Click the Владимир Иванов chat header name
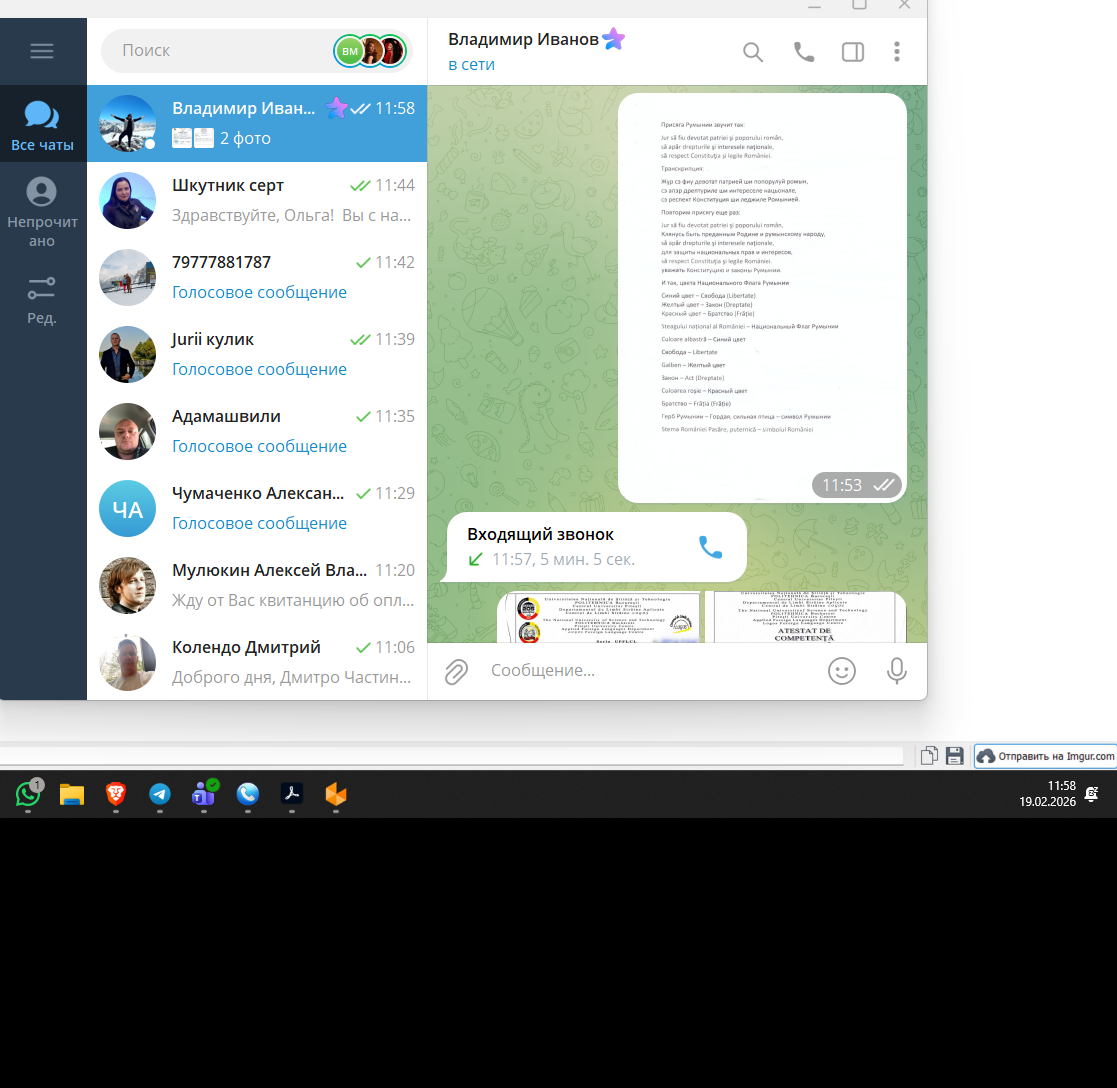 523,39
